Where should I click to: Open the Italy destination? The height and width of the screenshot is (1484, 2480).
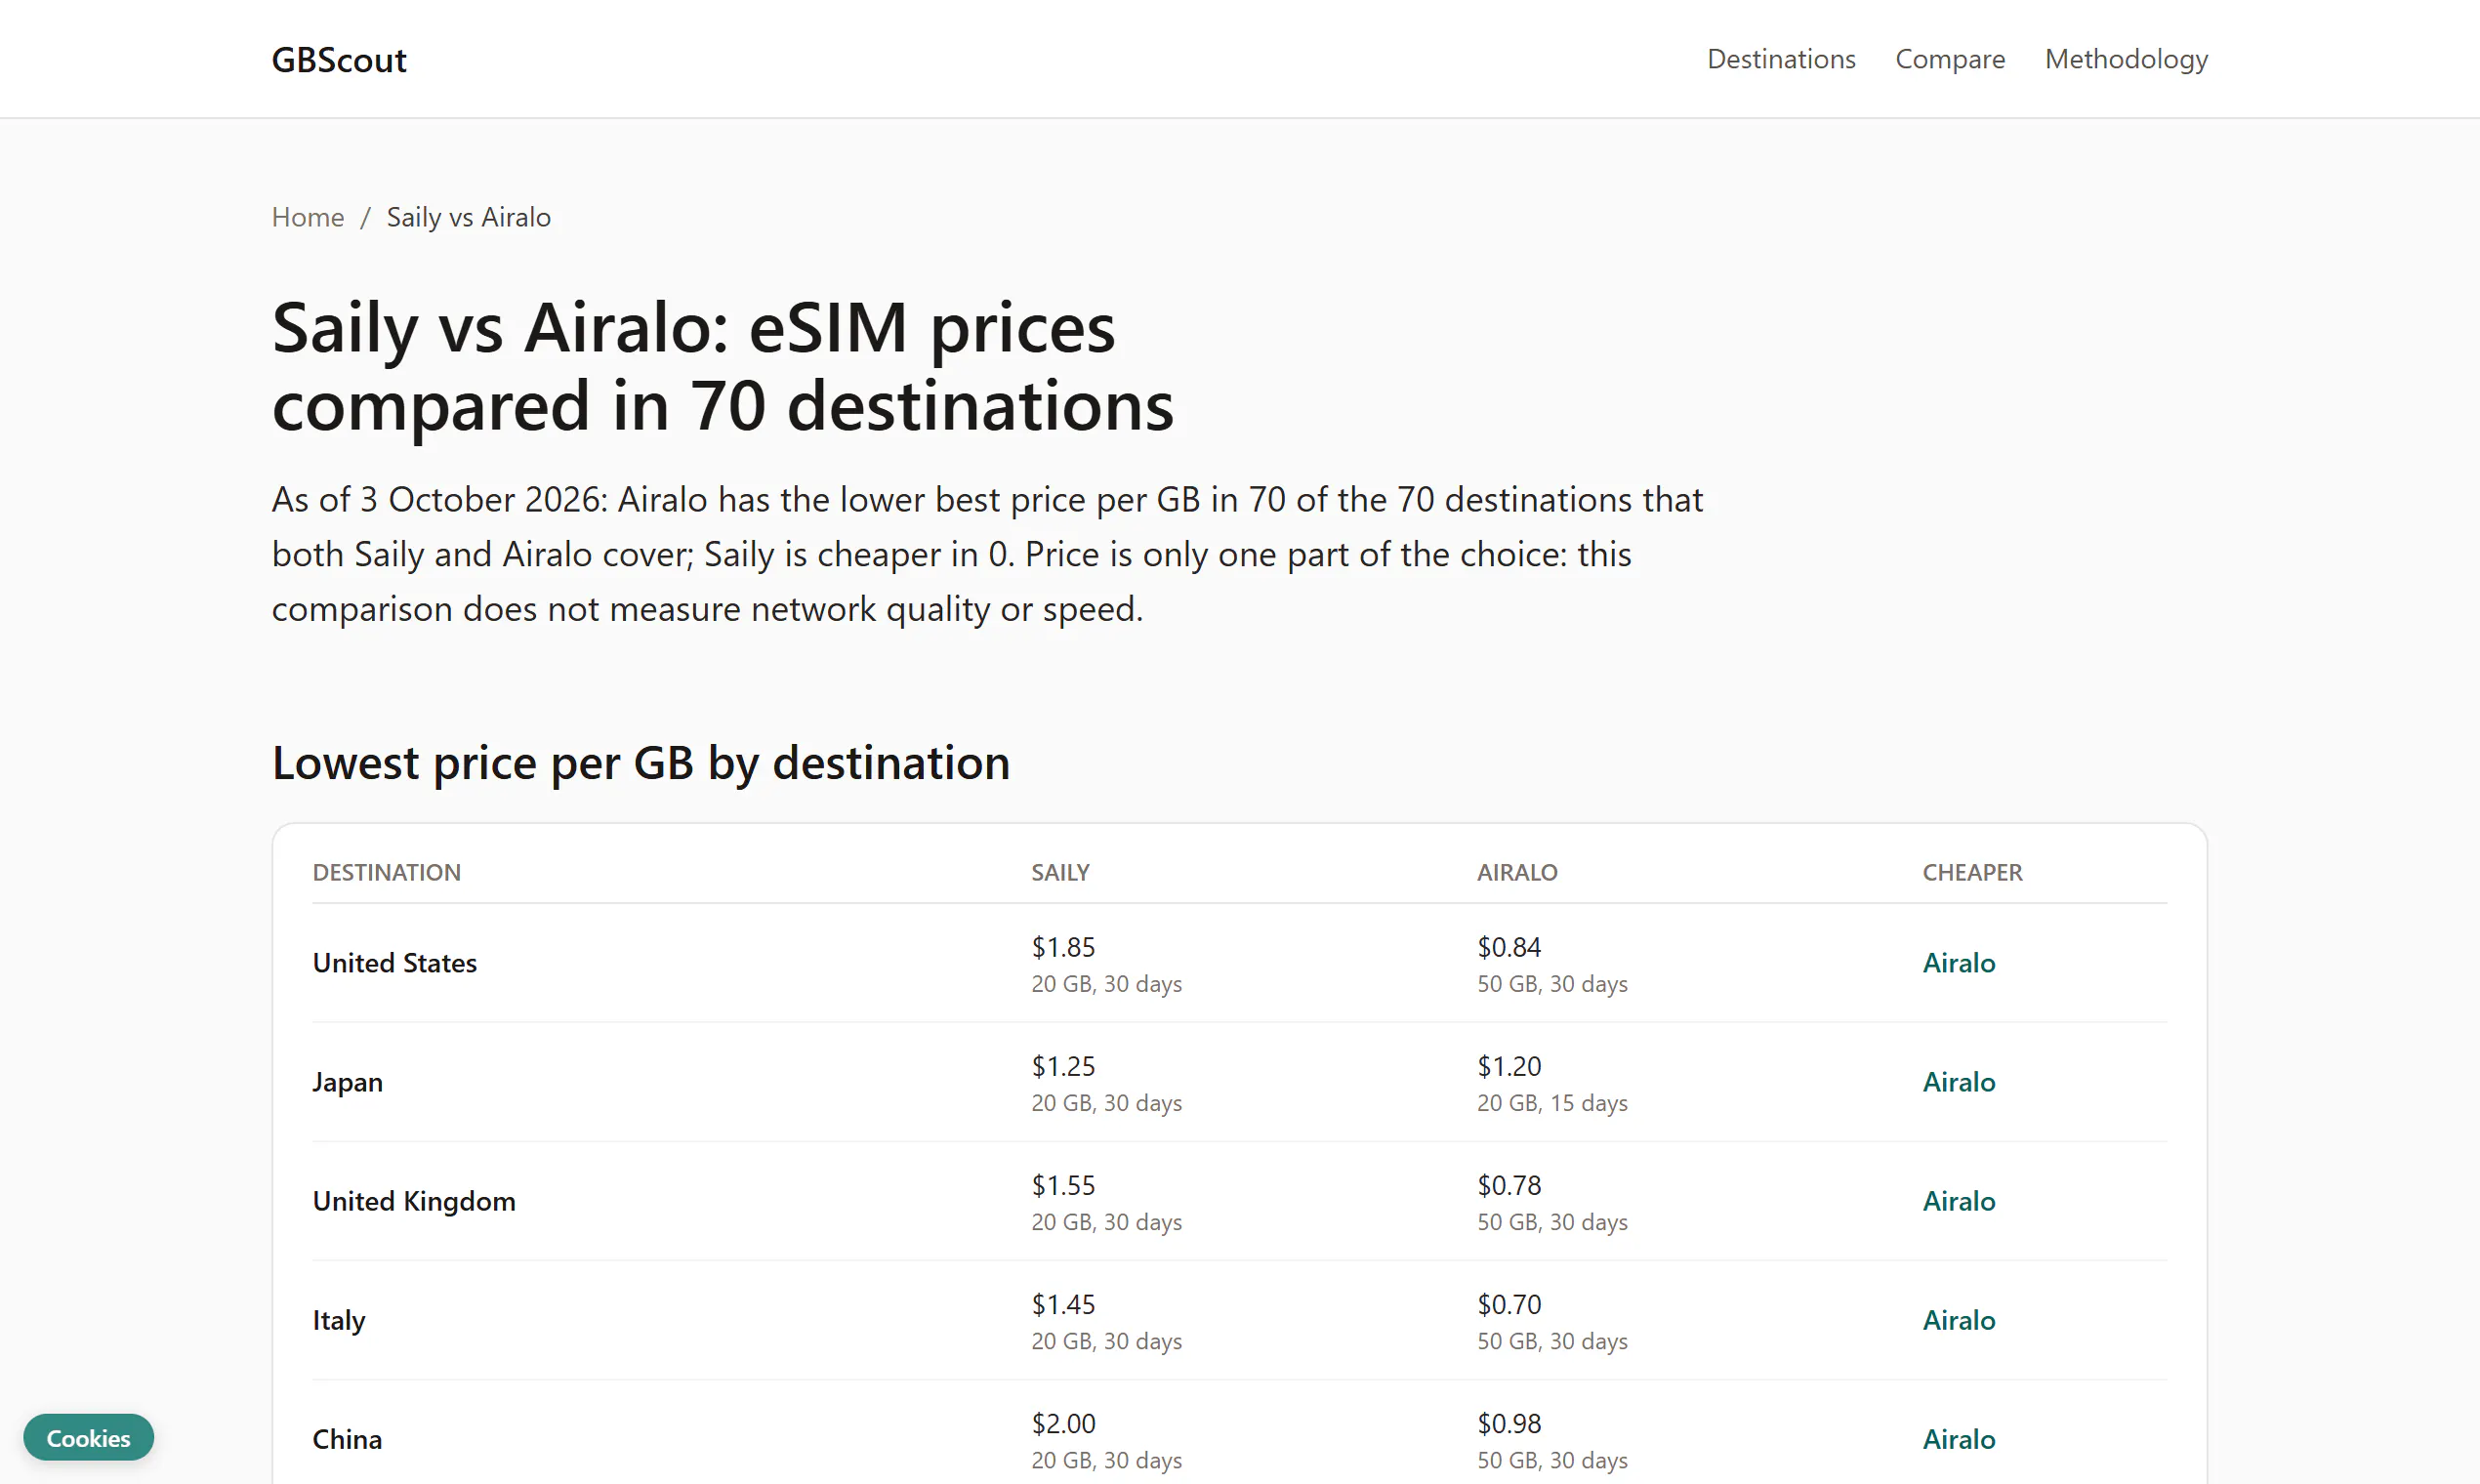[x=339, y=1320]
